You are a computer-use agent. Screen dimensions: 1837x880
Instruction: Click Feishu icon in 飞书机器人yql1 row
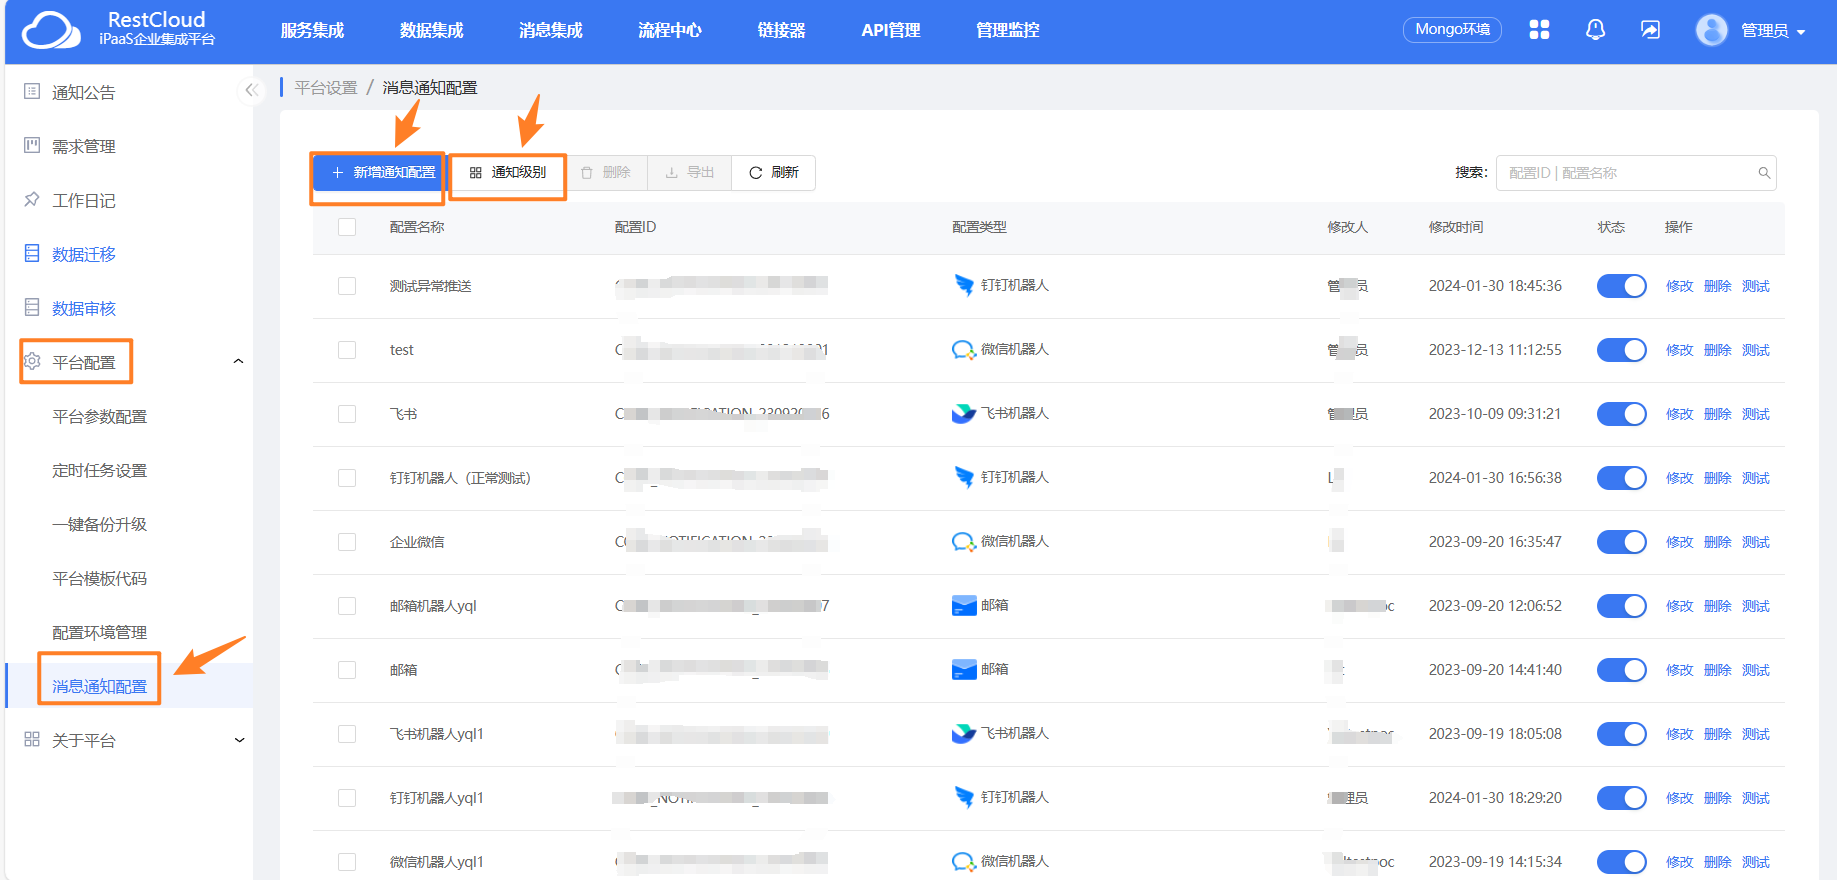[x=964, y=733]
